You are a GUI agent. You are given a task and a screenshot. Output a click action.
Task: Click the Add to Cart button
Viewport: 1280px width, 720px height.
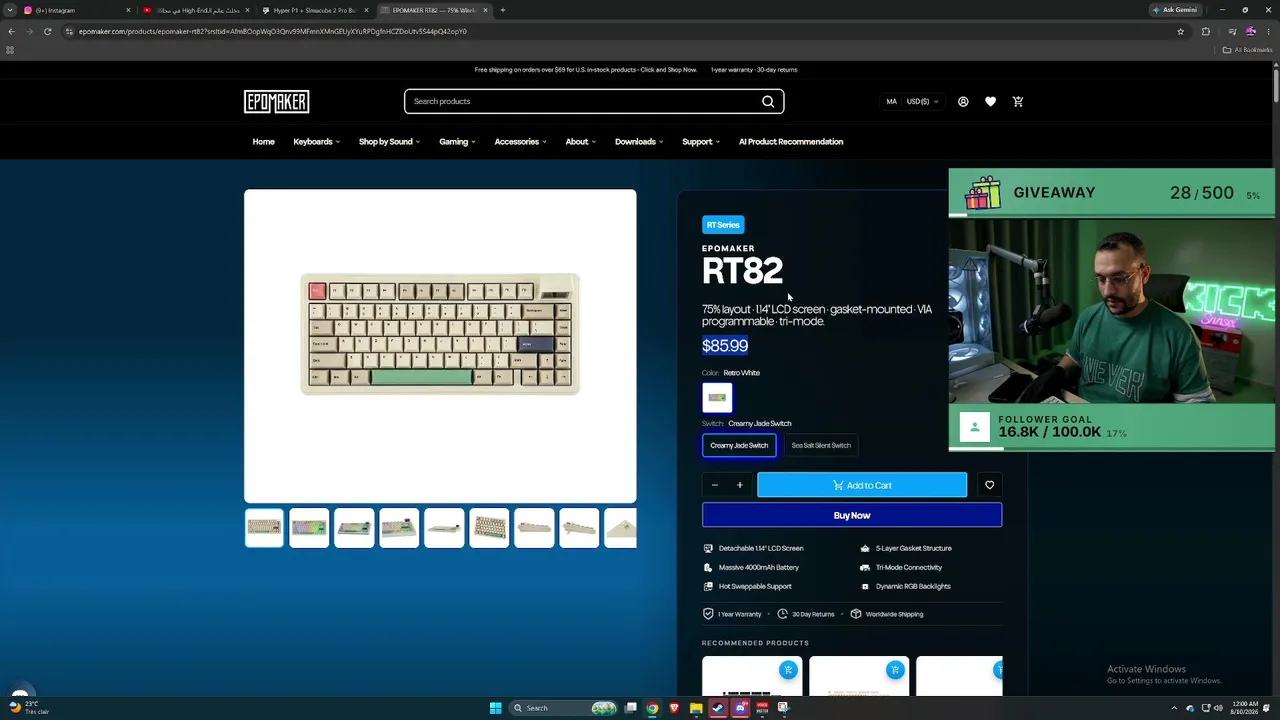coord(862,485)
